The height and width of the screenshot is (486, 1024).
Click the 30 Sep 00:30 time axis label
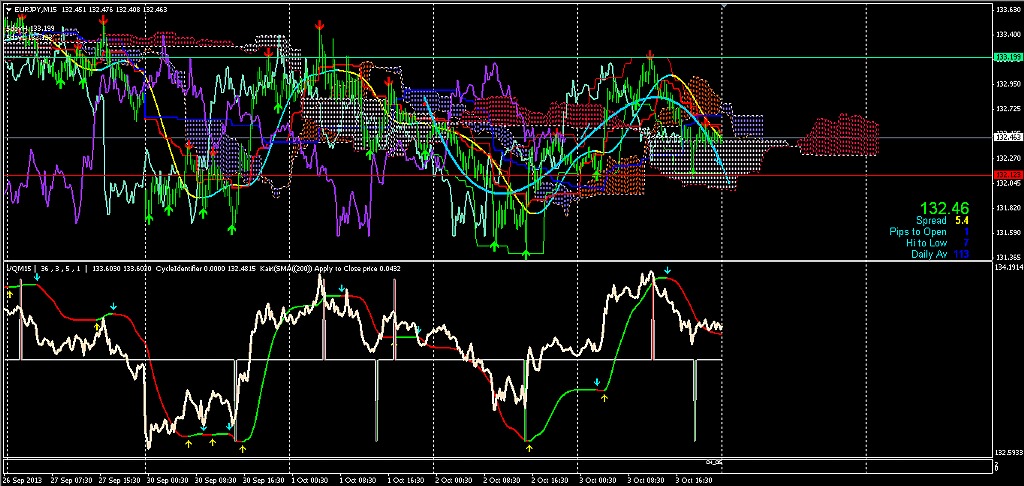click(x=166, y=480)
